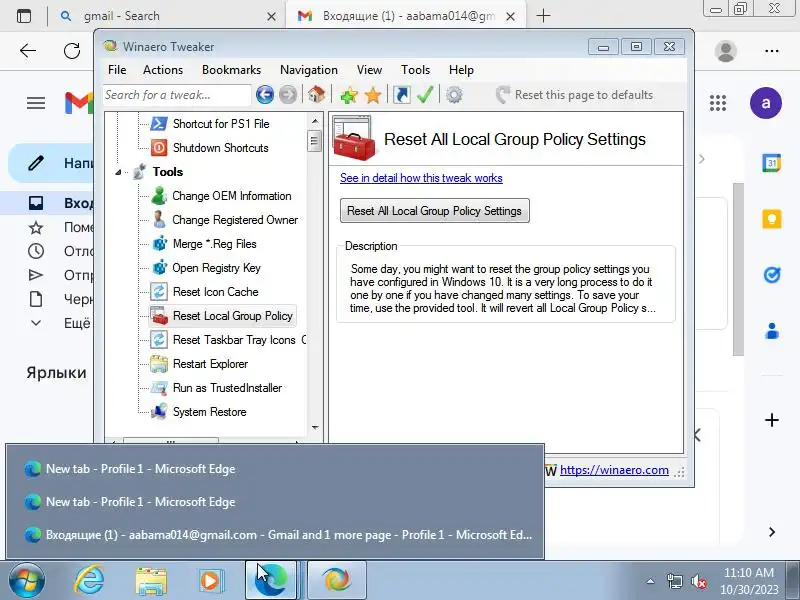Image resolution: width=800 pixels, height=600 pixels.
Task: Open the View menu
Action: click(369, 70)
